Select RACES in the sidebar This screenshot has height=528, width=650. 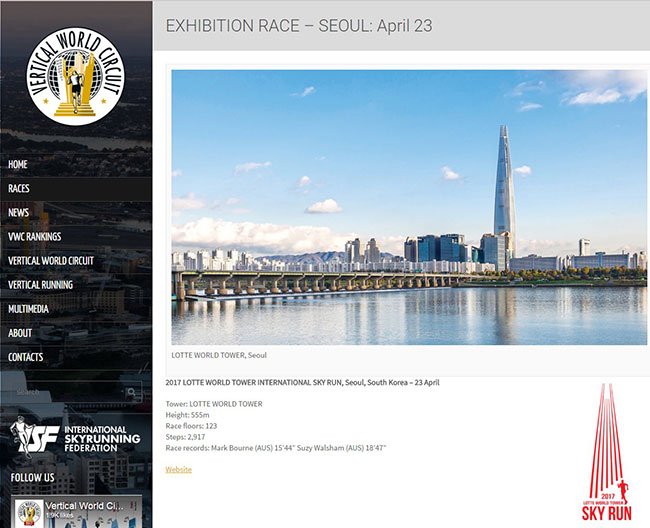tap(76, 189)
